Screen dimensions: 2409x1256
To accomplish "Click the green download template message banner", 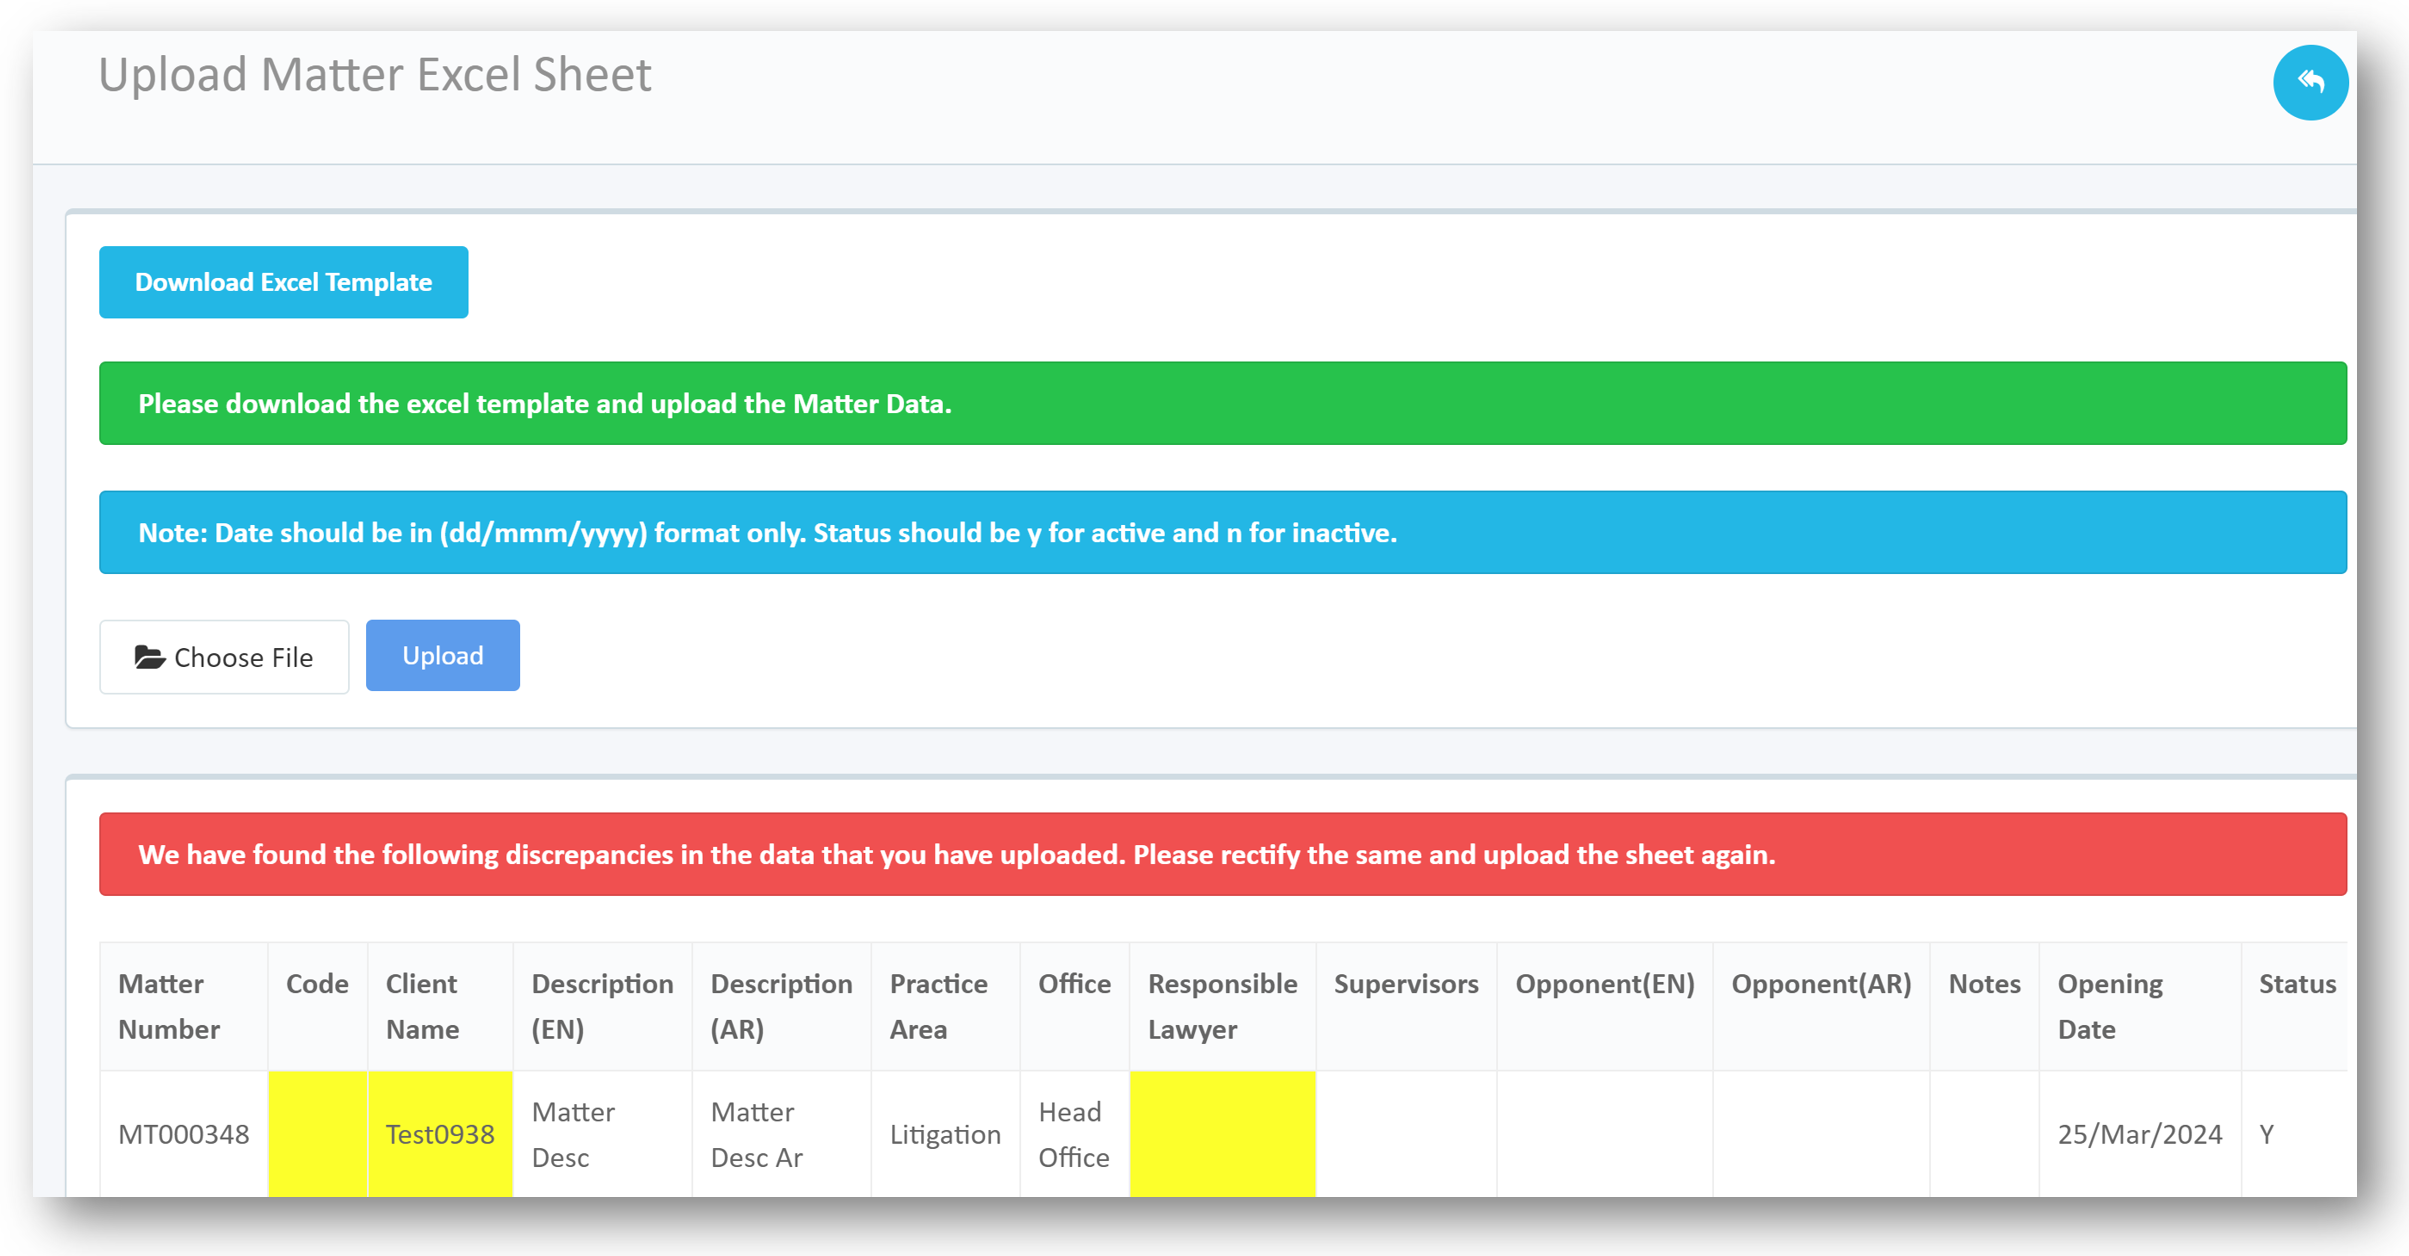I will tap(1222, 403).
